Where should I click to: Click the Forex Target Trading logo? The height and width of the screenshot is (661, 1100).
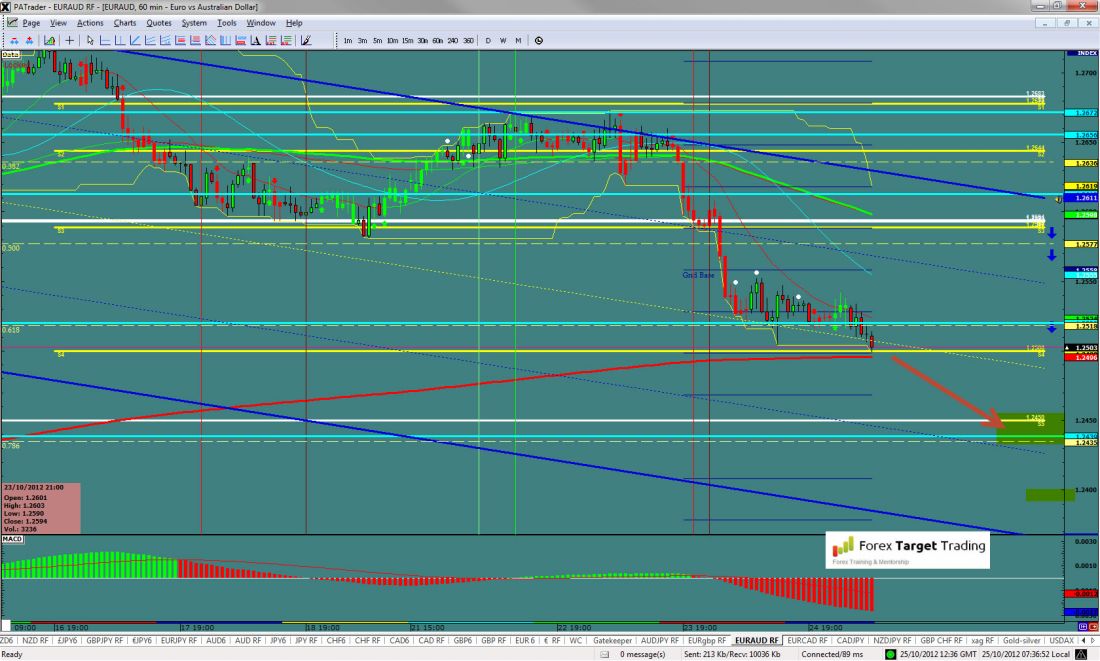(x=908, y=548)
